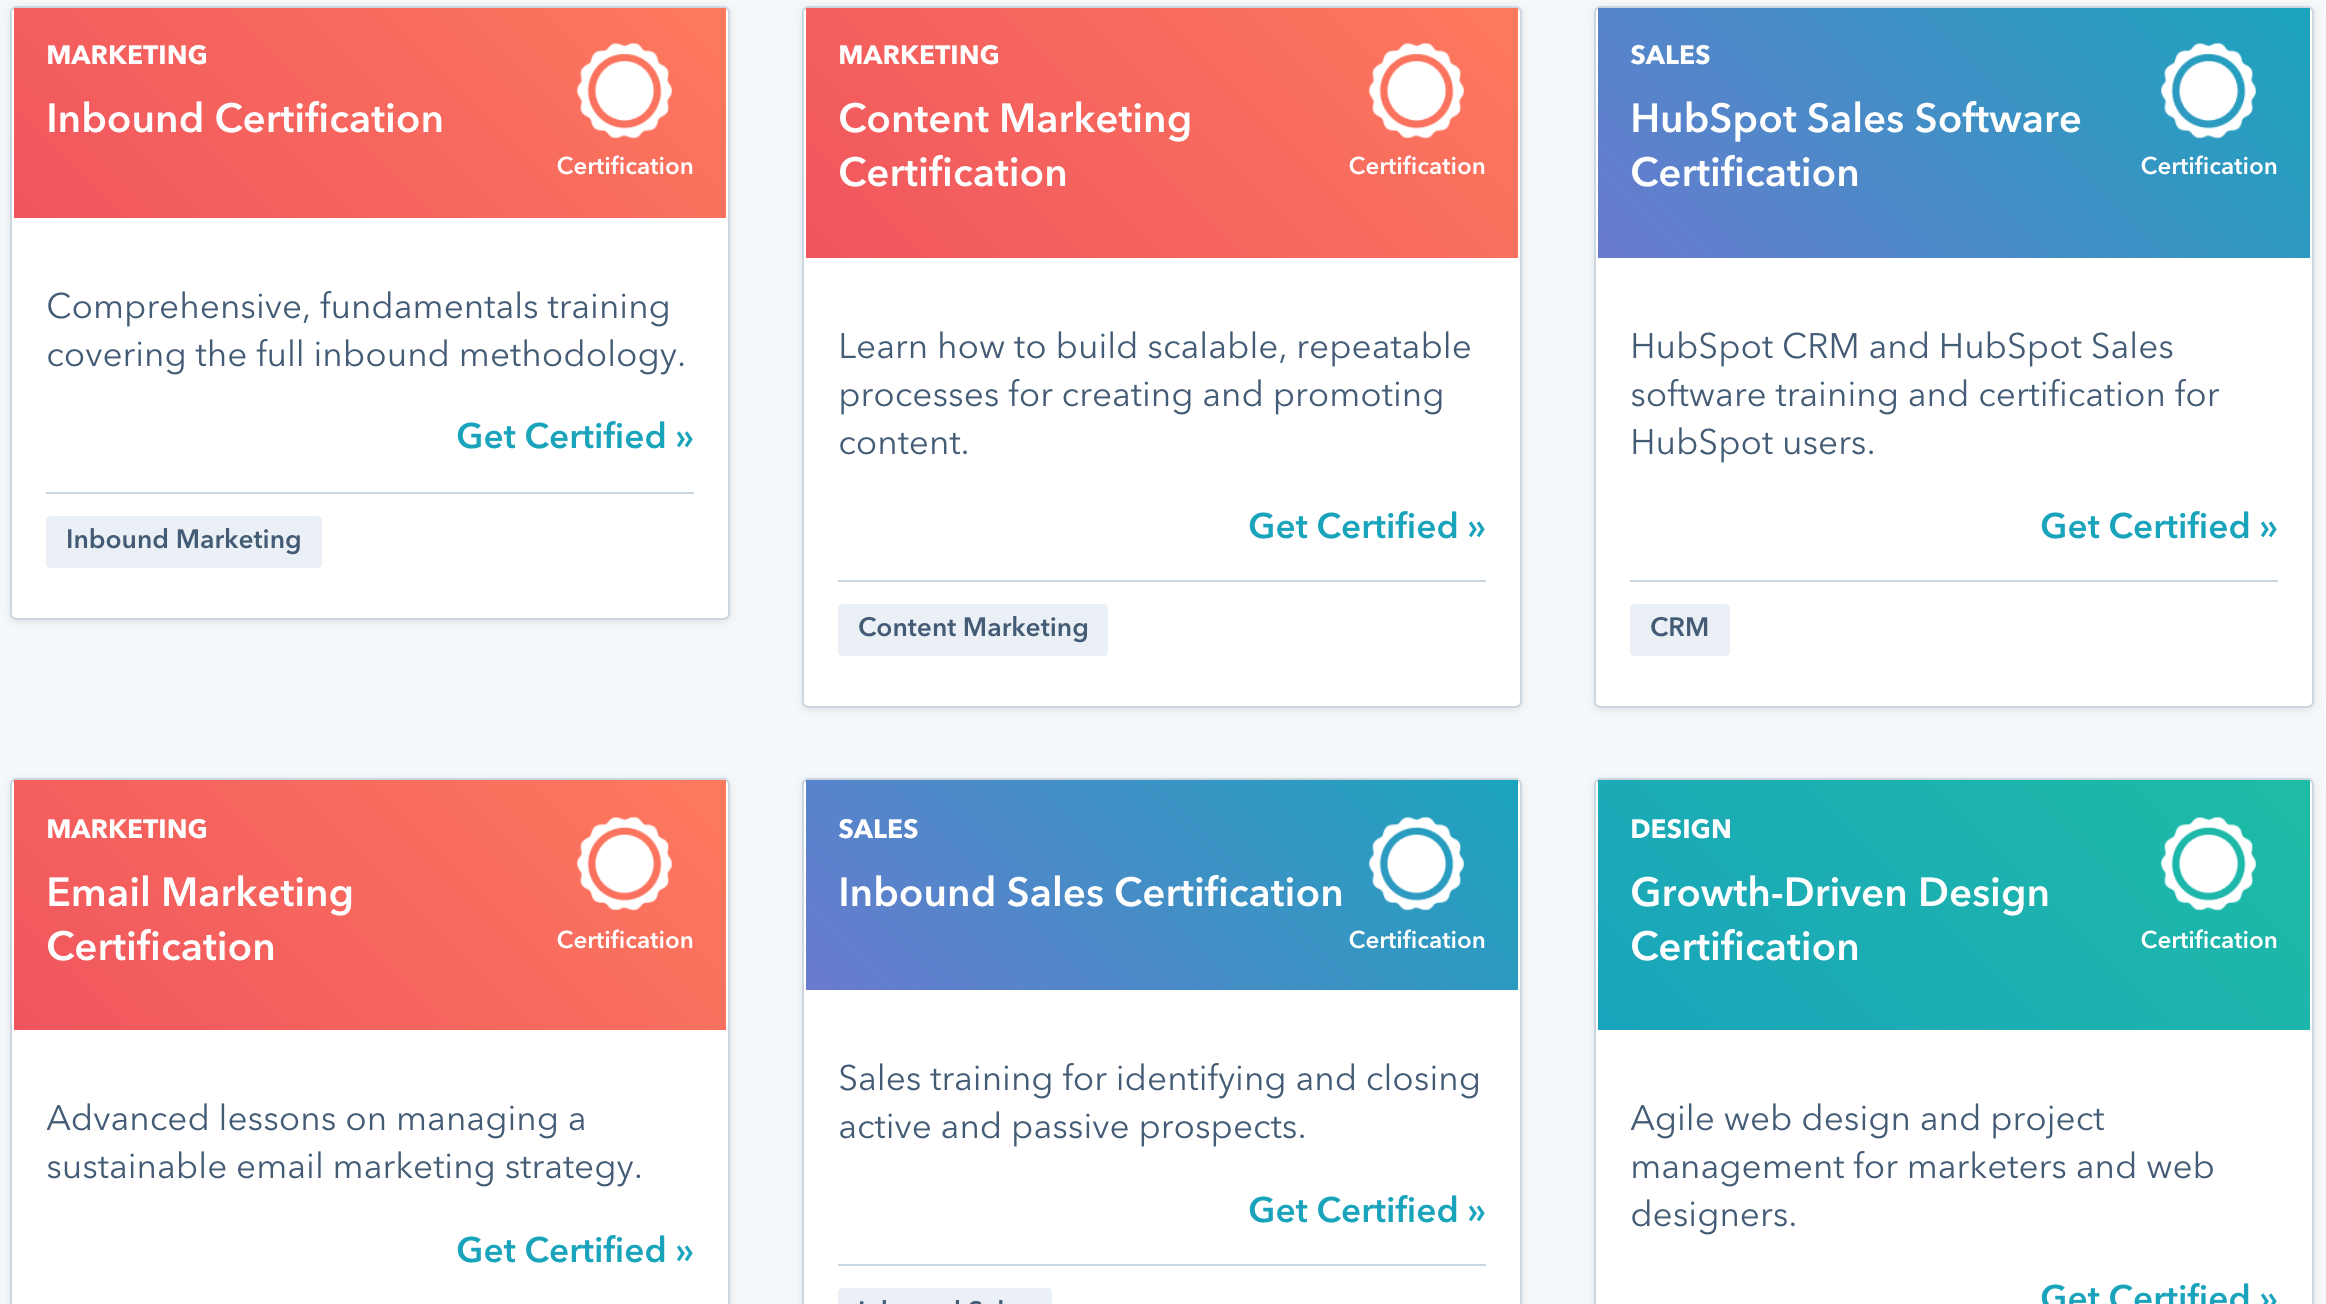The image size is (2326, 1304).
Task: Click 'Certification' caption on HubSpot Sales Software card
Action: tap(2209, 166)
